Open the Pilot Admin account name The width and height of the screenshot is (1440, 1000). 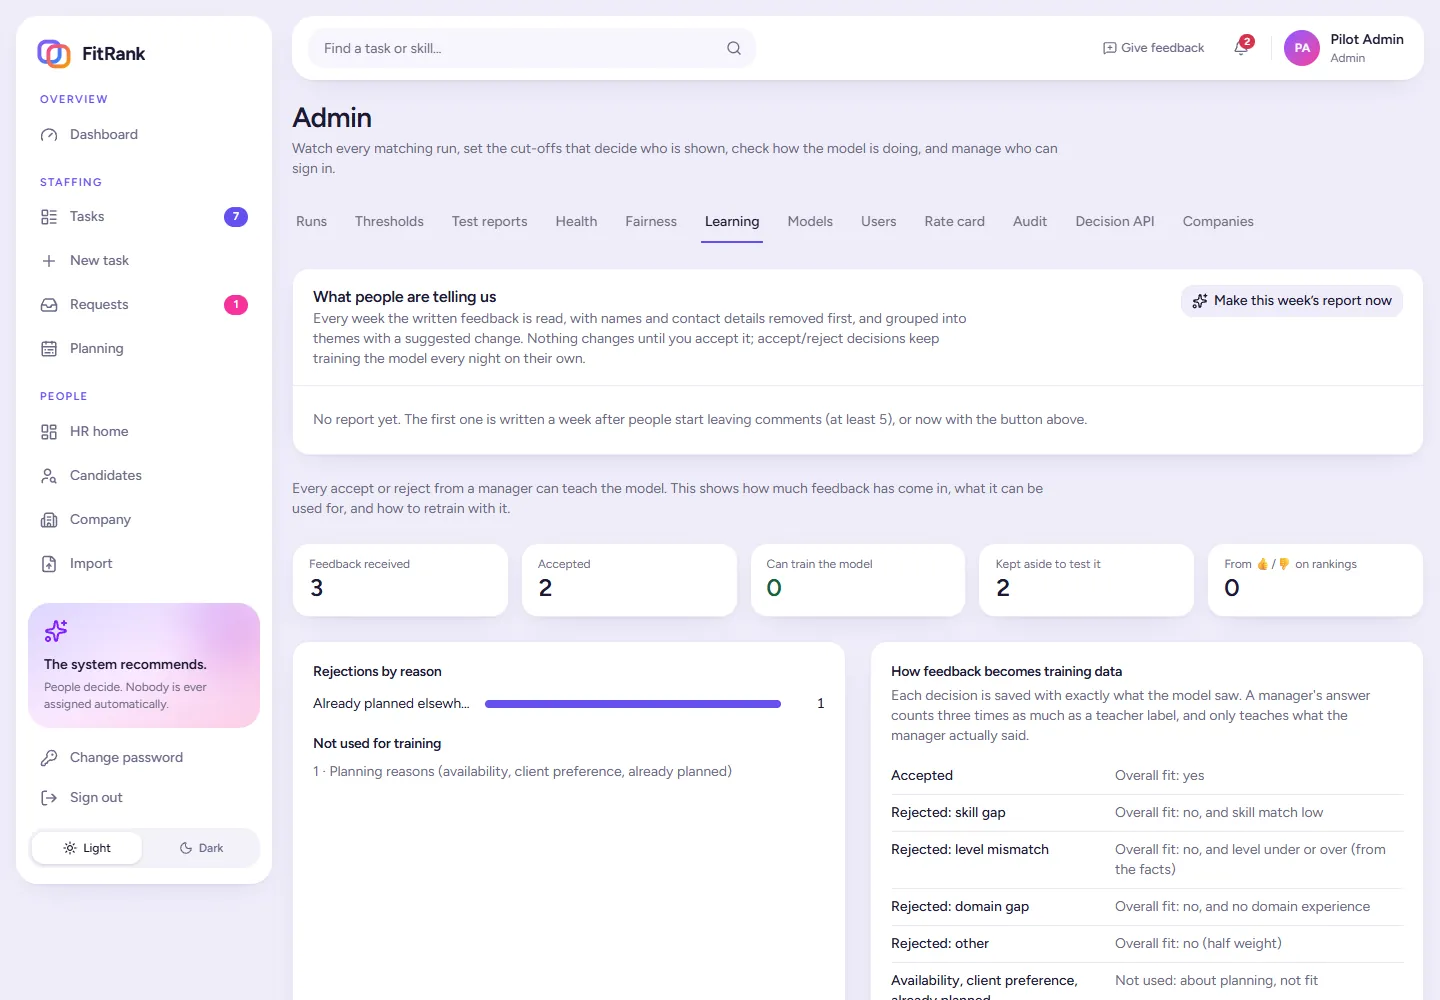tap(1367, 40)
